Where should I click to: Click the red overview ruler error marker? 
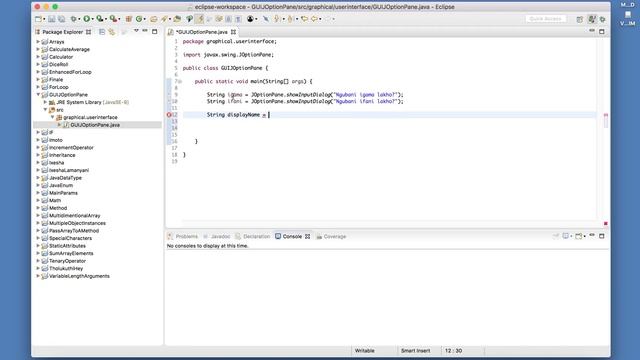pos(606,115)
